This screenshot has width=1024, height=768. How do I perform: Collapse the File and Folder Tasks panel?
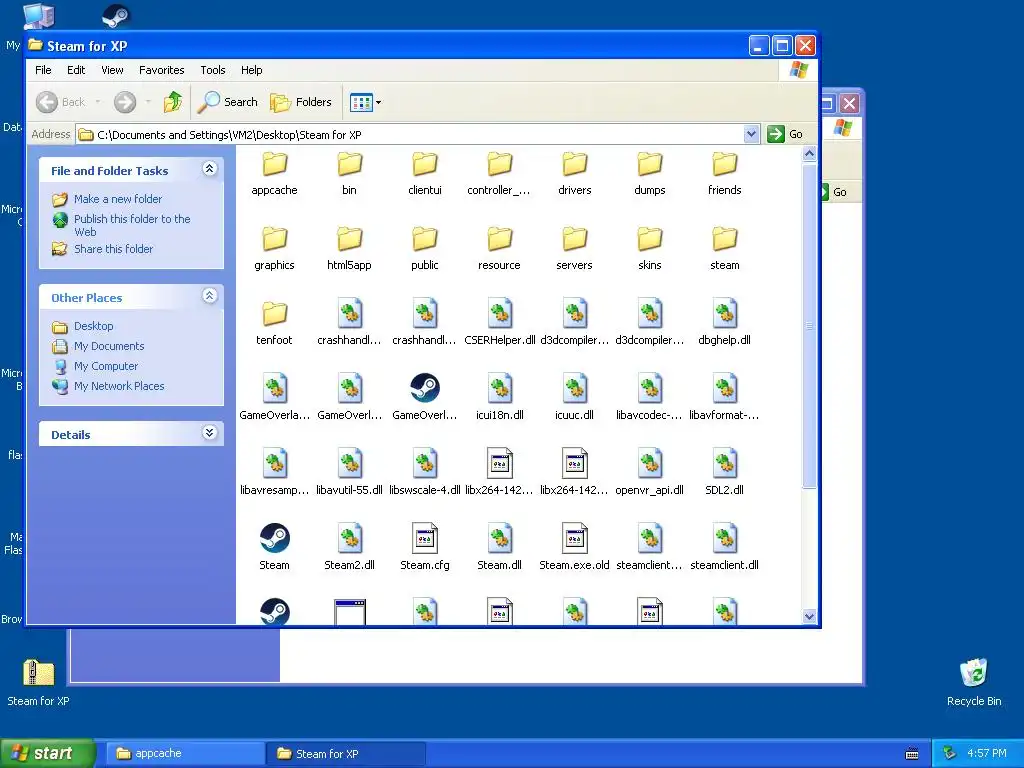click(209, 169)
